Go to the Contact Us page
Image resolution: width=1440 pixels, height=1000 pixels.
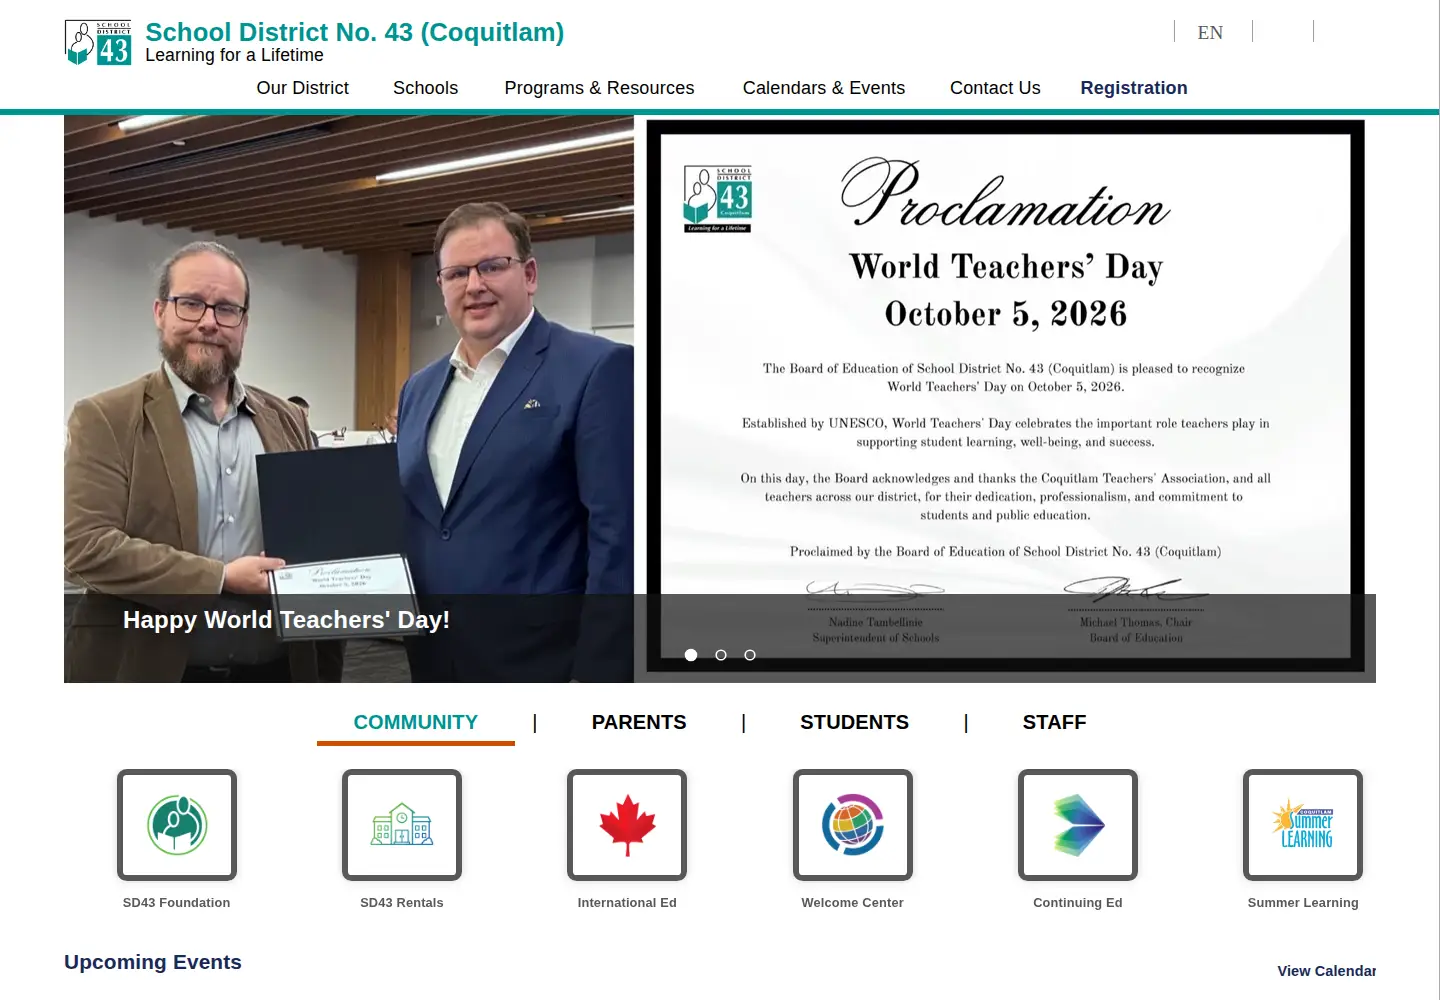pos(995,88)
